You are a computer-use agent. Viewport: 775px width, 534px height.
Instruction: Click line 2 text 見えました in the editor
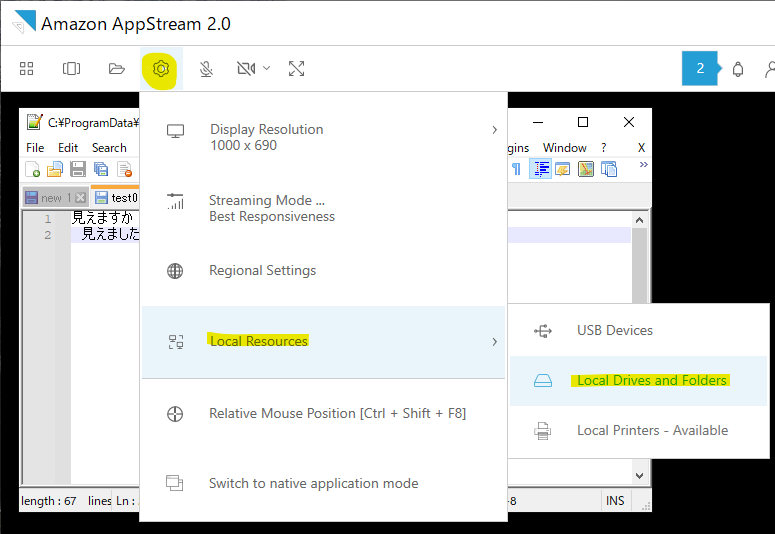click(110, 233)
